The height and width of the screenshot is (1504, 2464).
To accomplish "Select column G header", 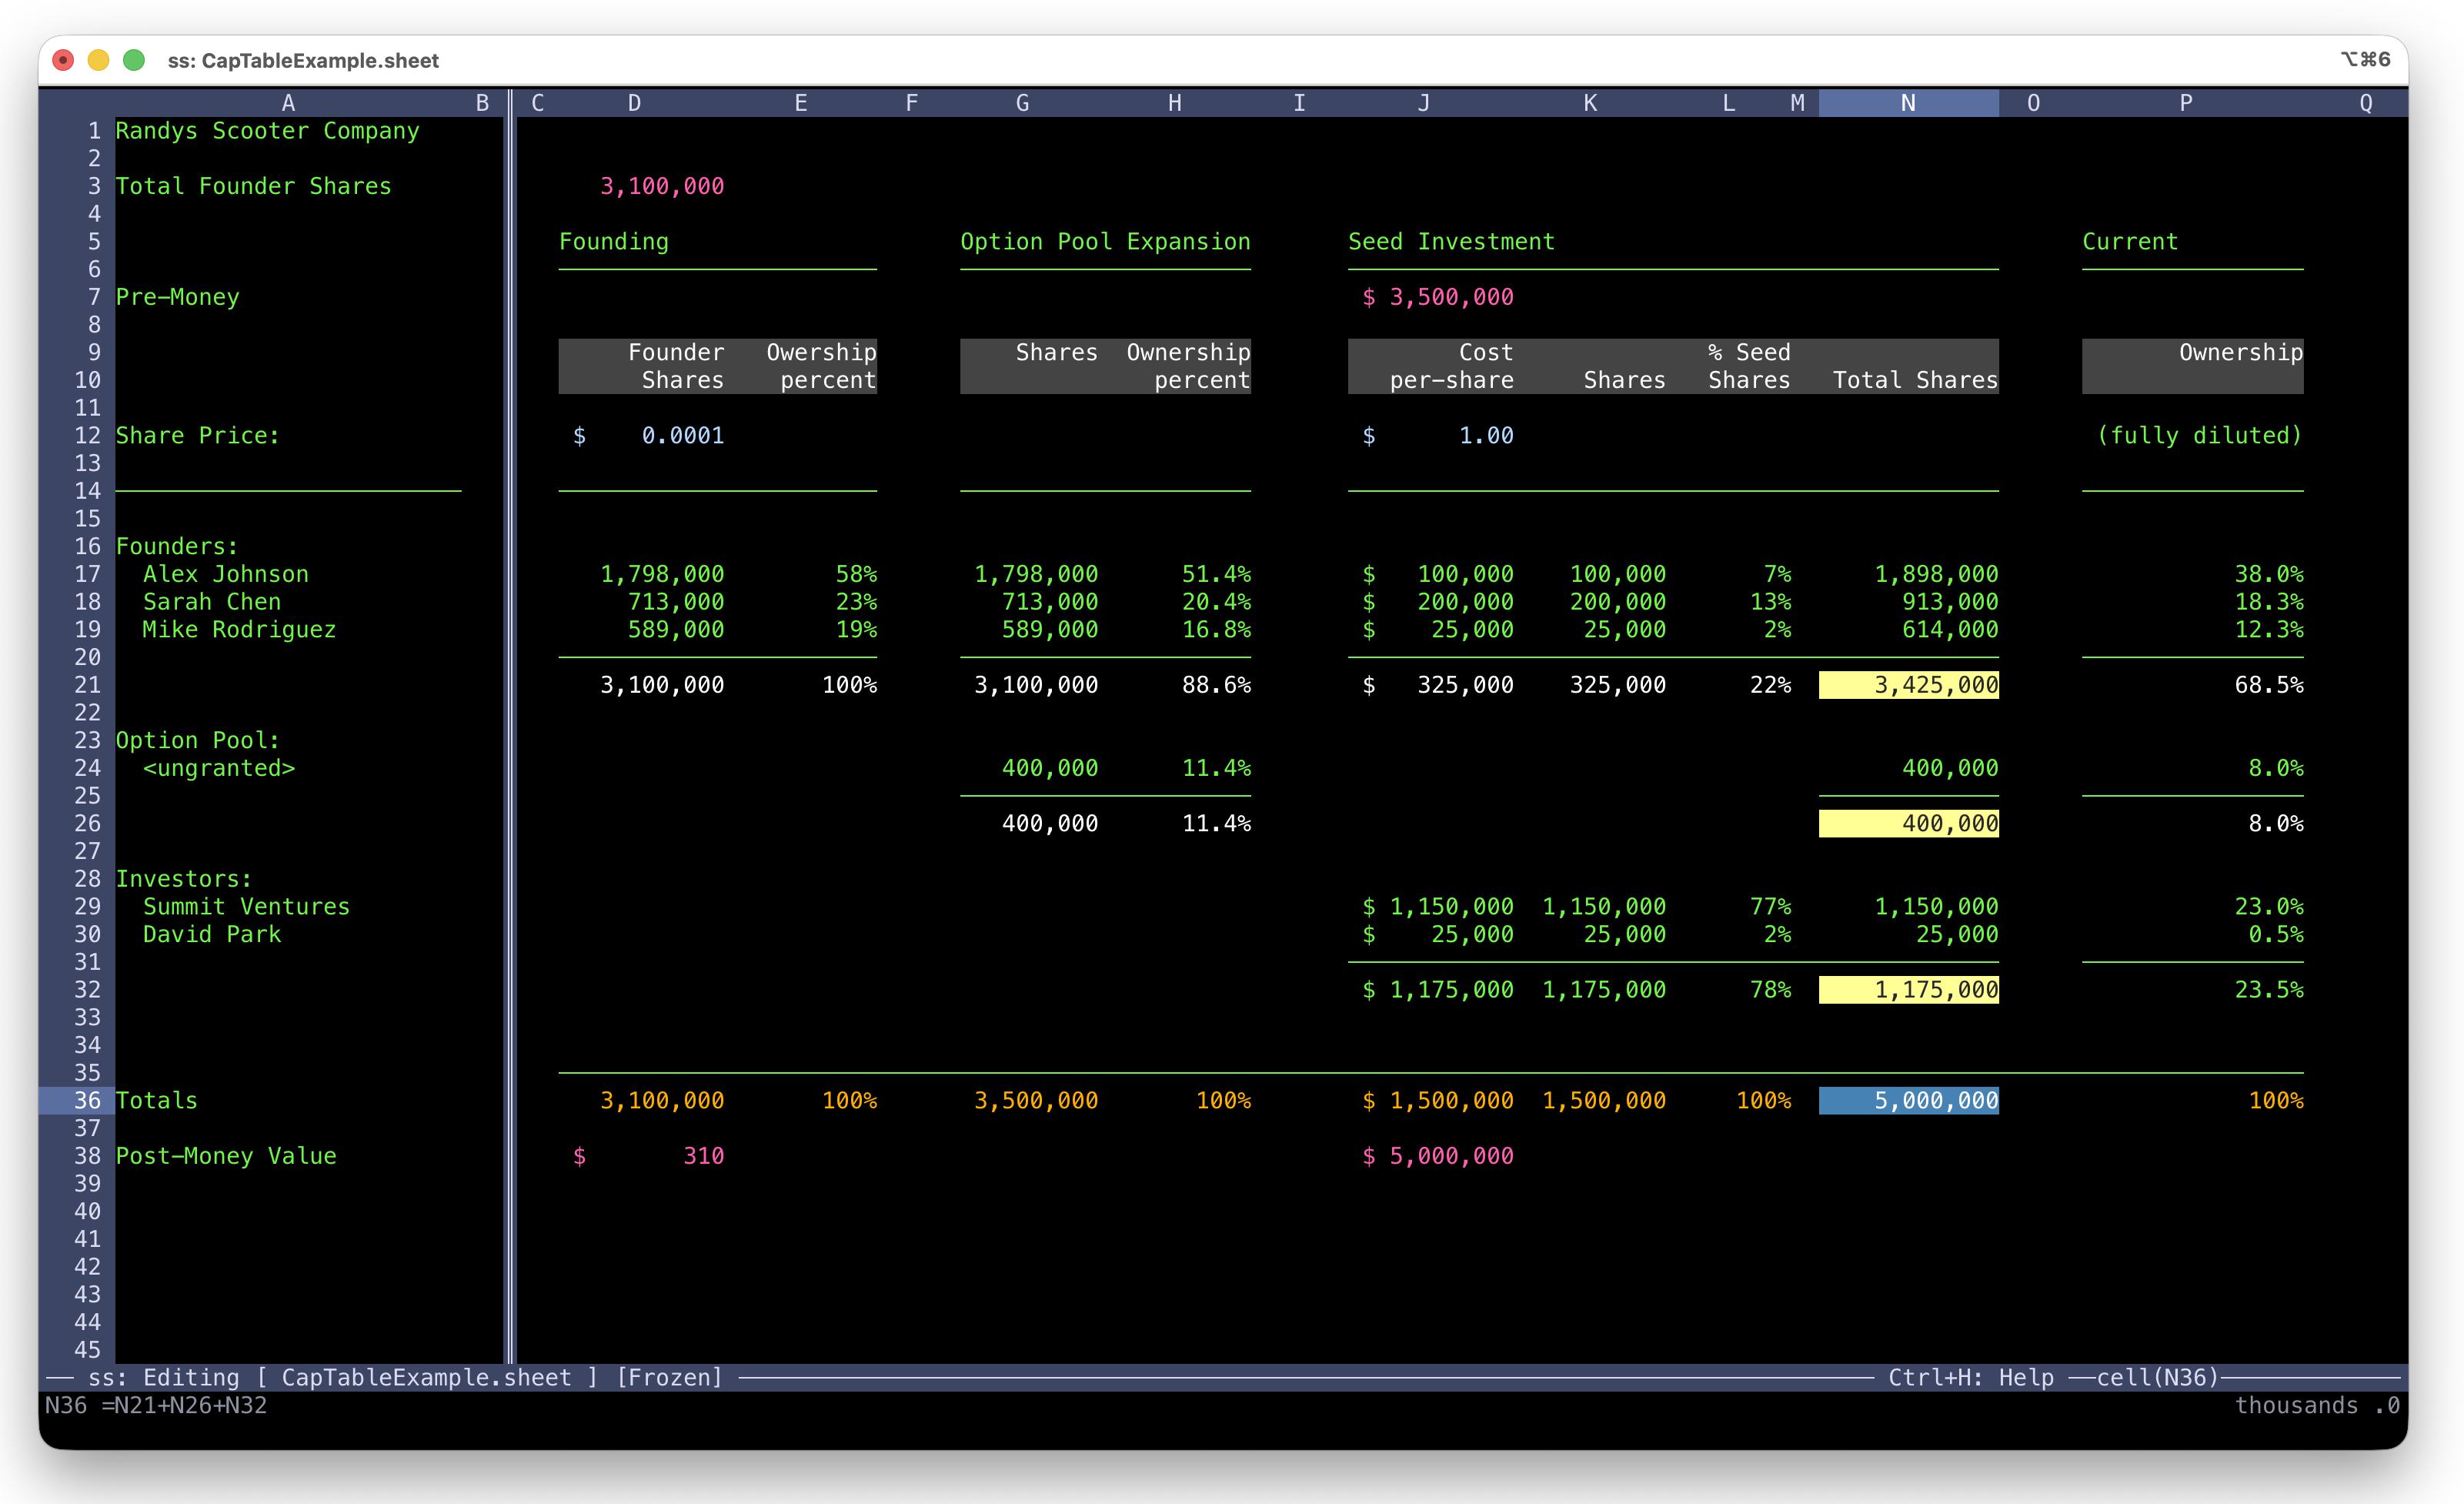I will (x=1022, y=103).
